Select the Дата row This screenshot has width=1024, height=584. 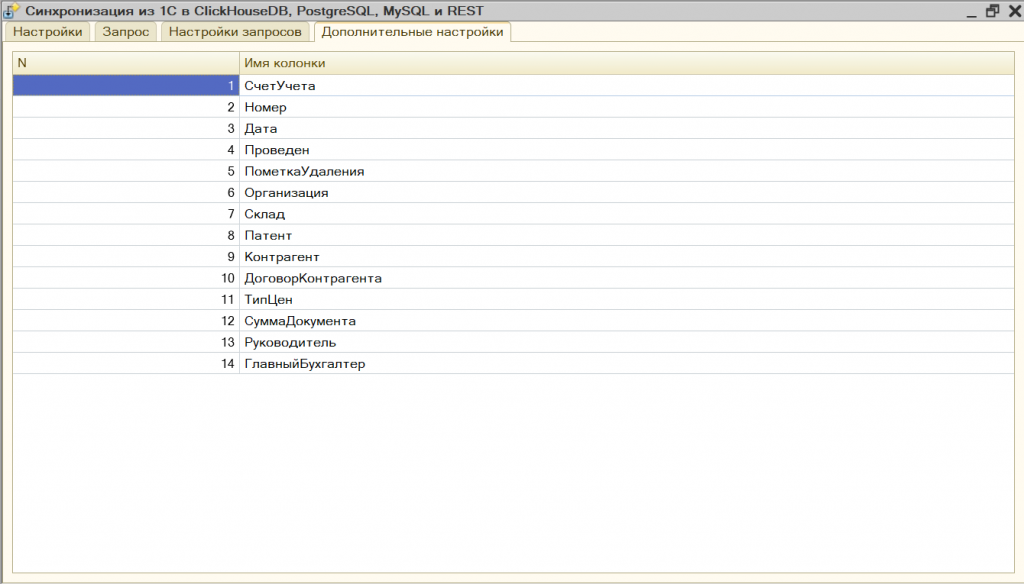(513, 129)
